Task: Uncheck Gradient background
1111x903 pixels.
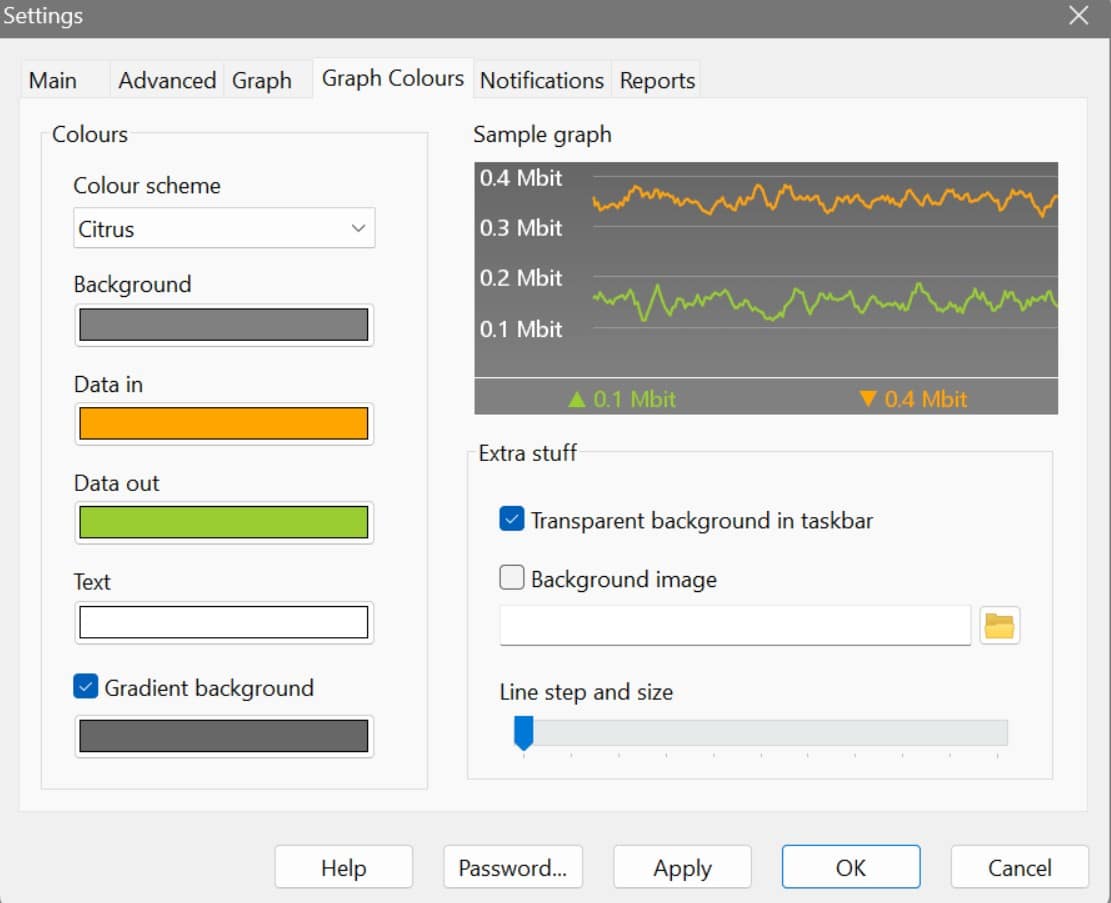Action: point(85,686)
